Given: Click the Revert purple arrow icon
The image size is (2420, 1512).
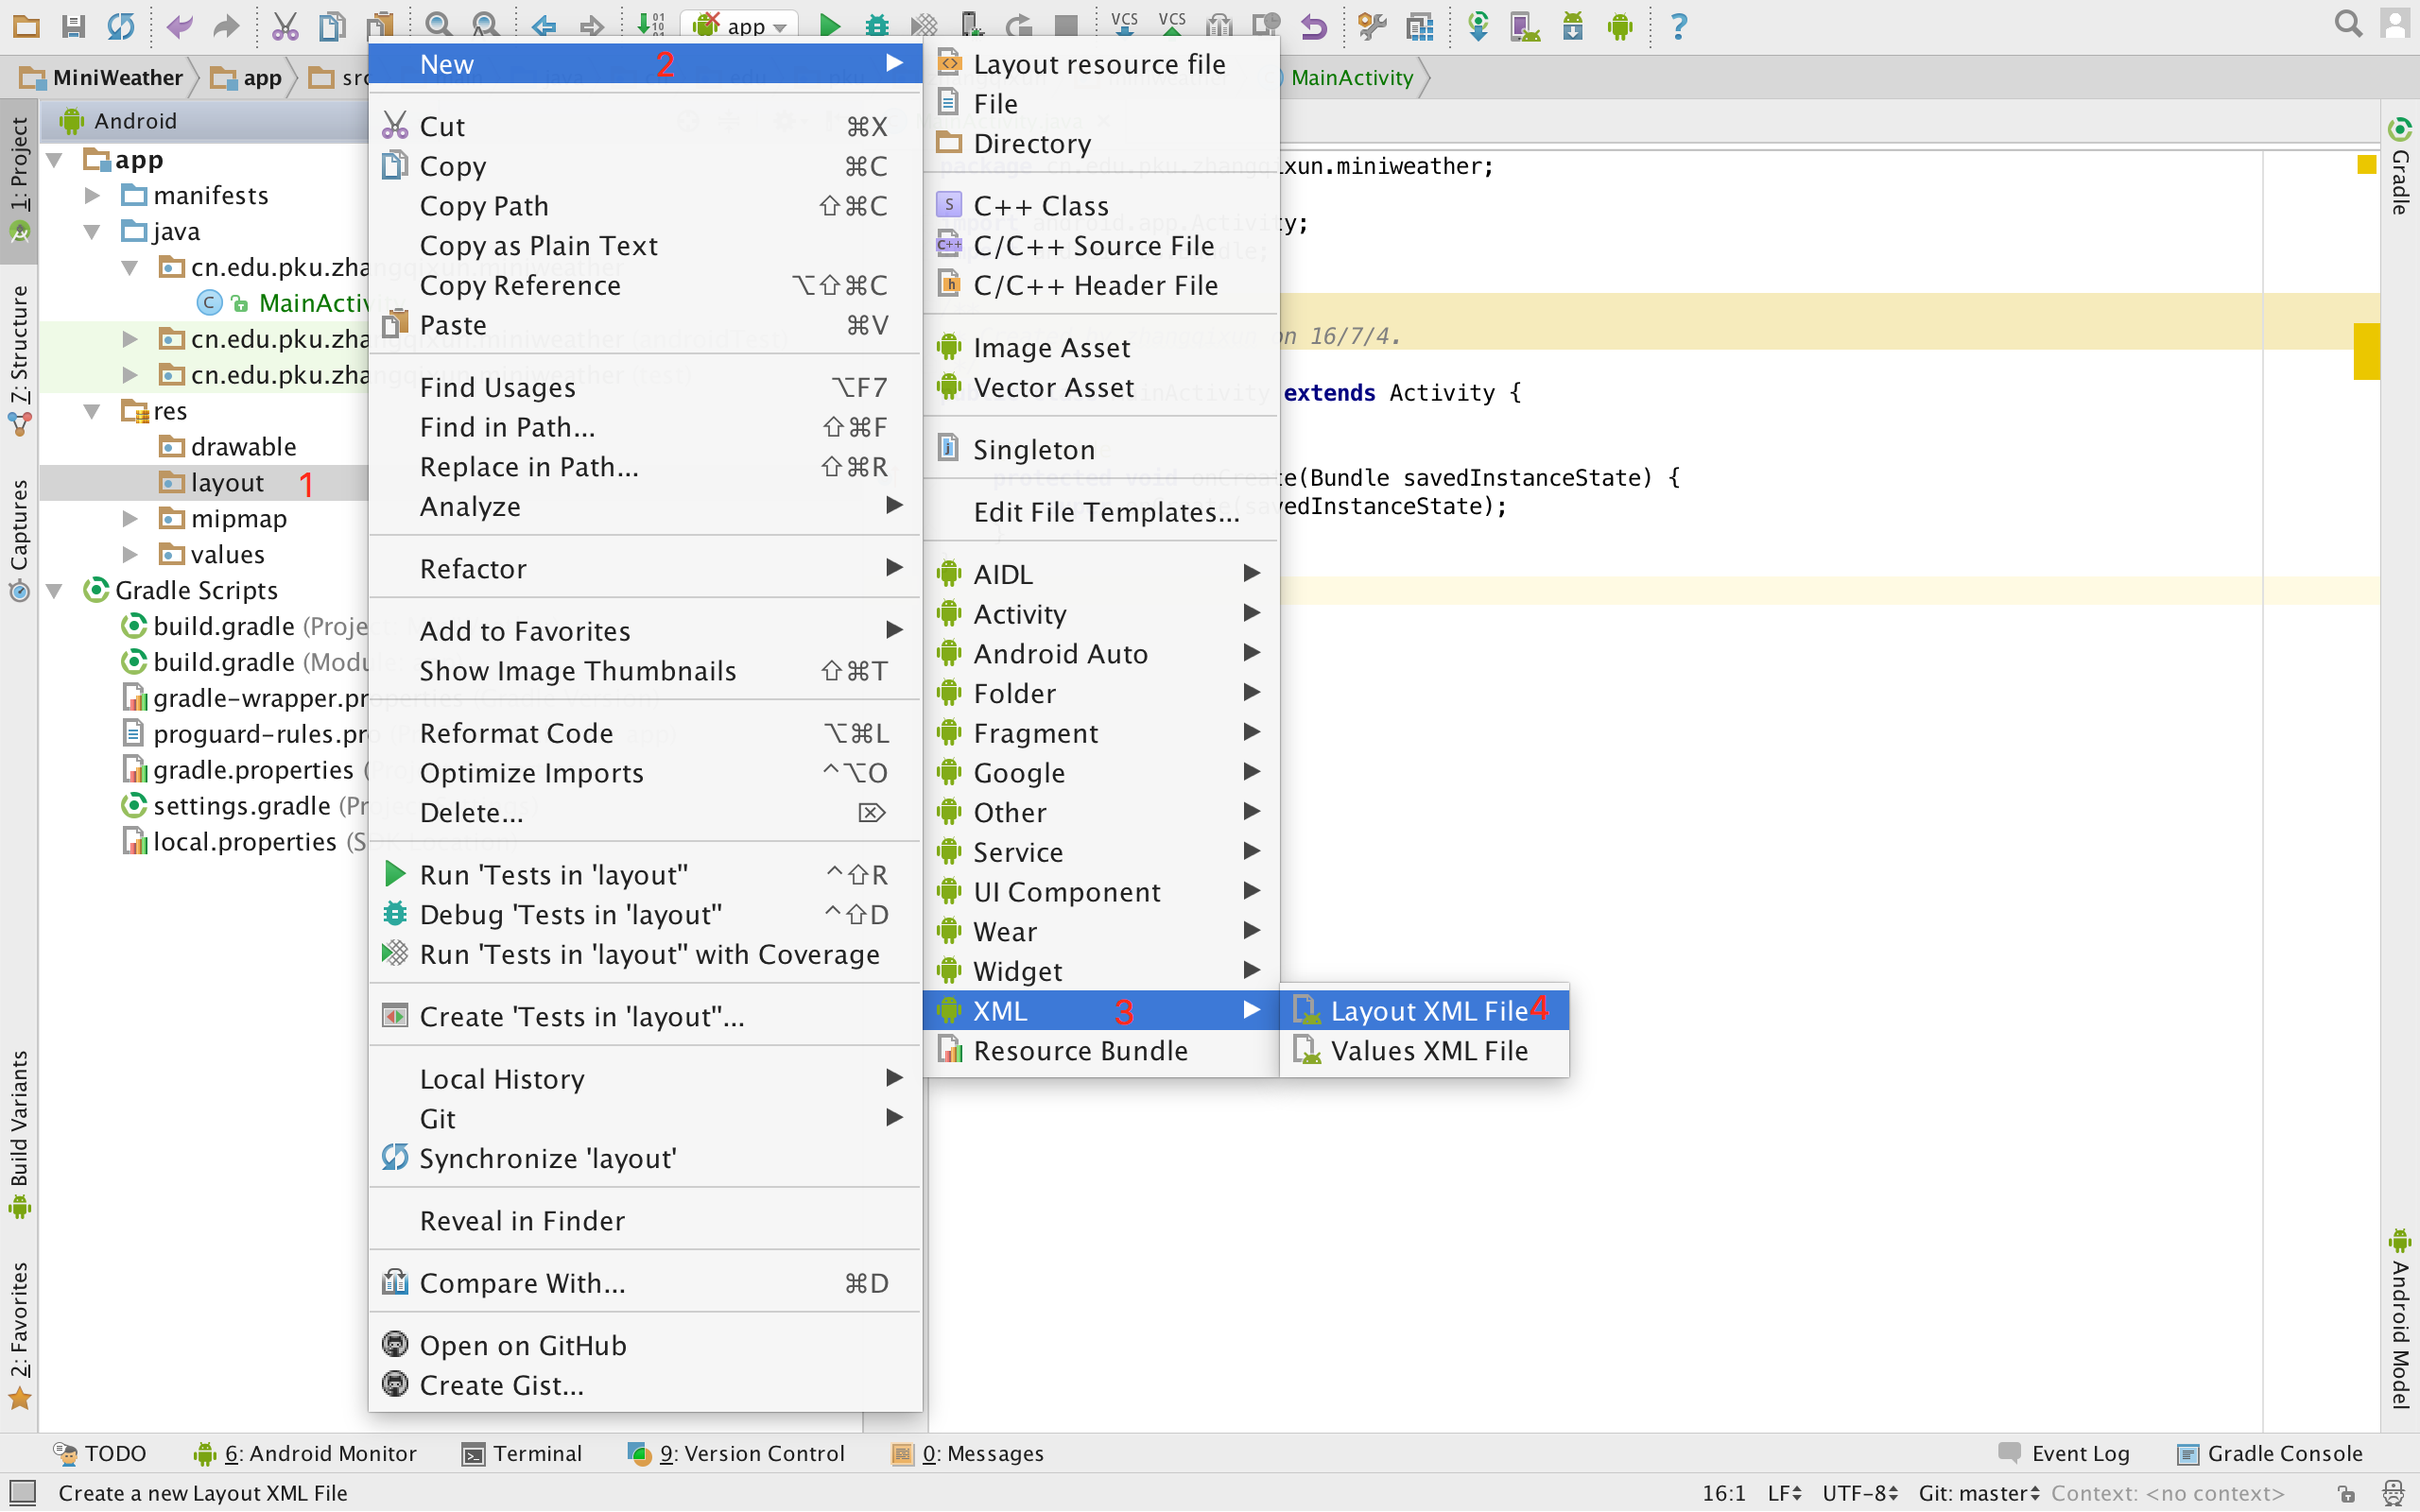Looking at the screenshot, I should tap(1314, 26).
